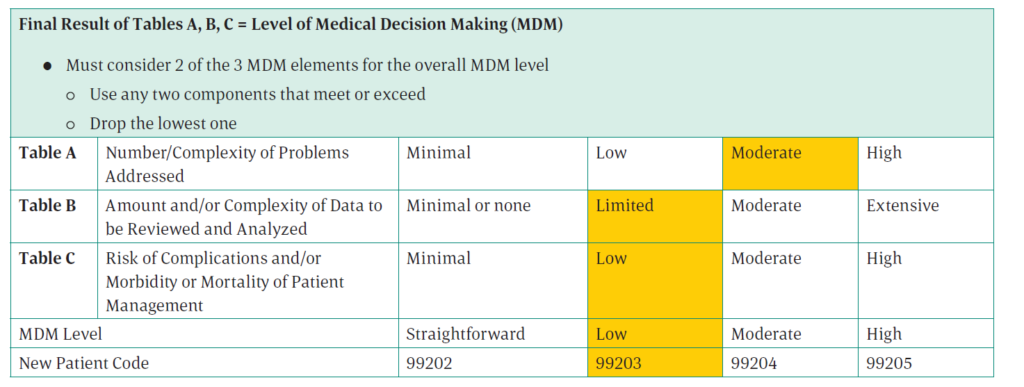Select new patient code 99202

(x=493, y=363)
